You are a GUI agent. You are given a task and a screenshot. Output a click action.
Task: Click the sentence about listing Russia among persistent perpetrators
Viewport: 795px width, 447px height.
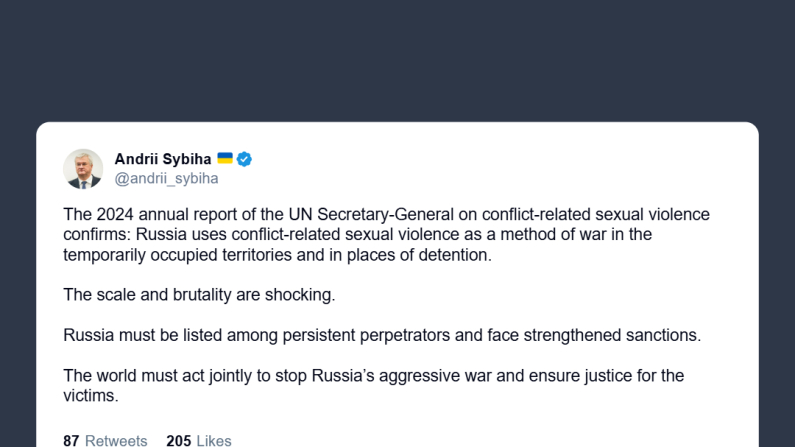click(382, 335)
